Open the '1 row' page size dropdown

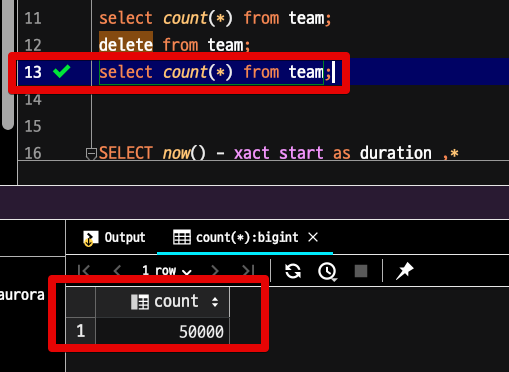pos(167,270)
